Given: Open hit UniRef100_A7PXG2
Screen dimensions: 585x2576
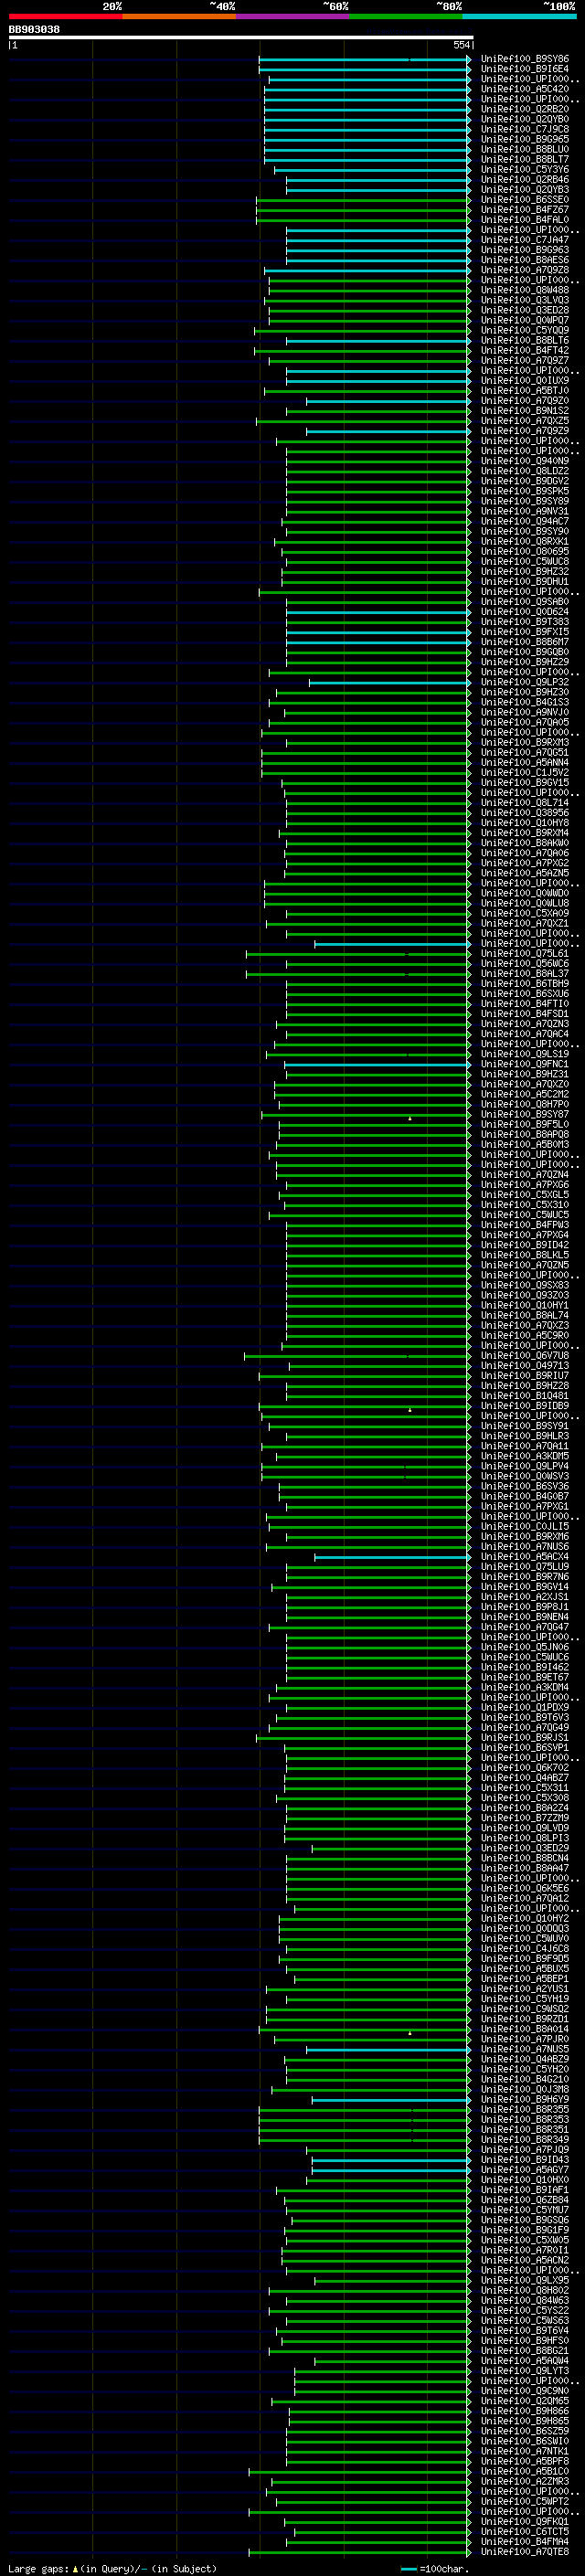Looking at the screenshot, I should [525, 863].
